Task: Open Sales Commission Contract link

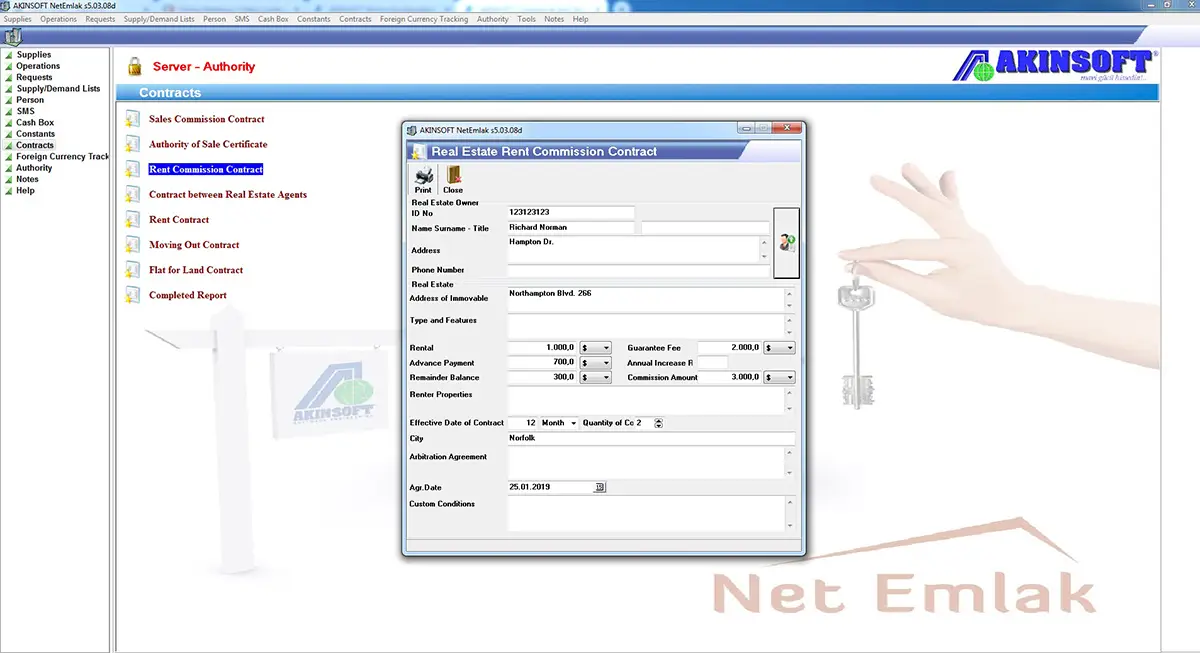Action: pyautogui.click(x=207, y=119)
